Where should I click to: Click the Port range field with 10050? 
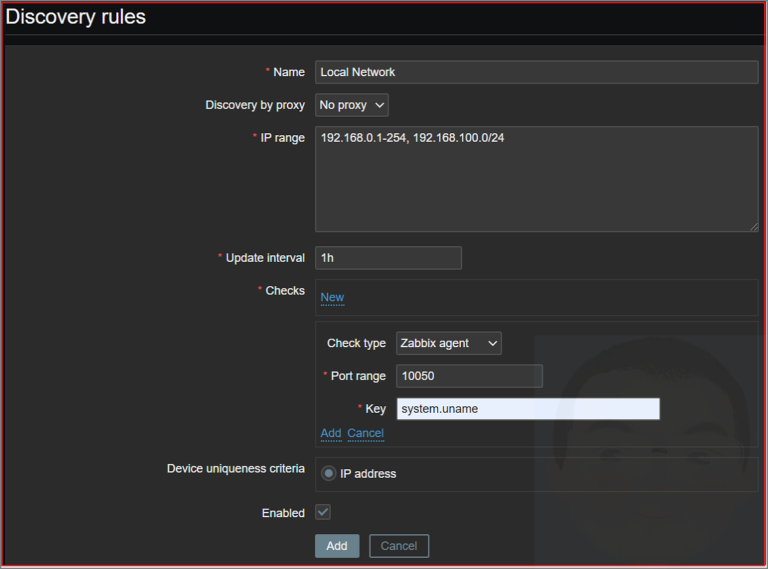(469, 376)
